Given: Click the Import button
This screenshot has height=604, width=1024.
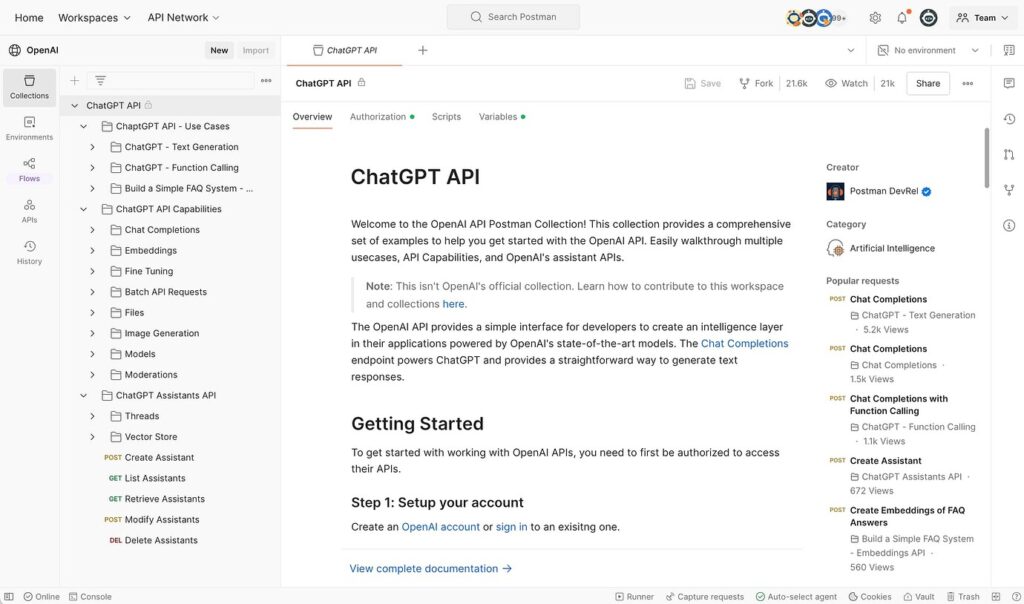Looking at the screenshot, I should [255, 50].
